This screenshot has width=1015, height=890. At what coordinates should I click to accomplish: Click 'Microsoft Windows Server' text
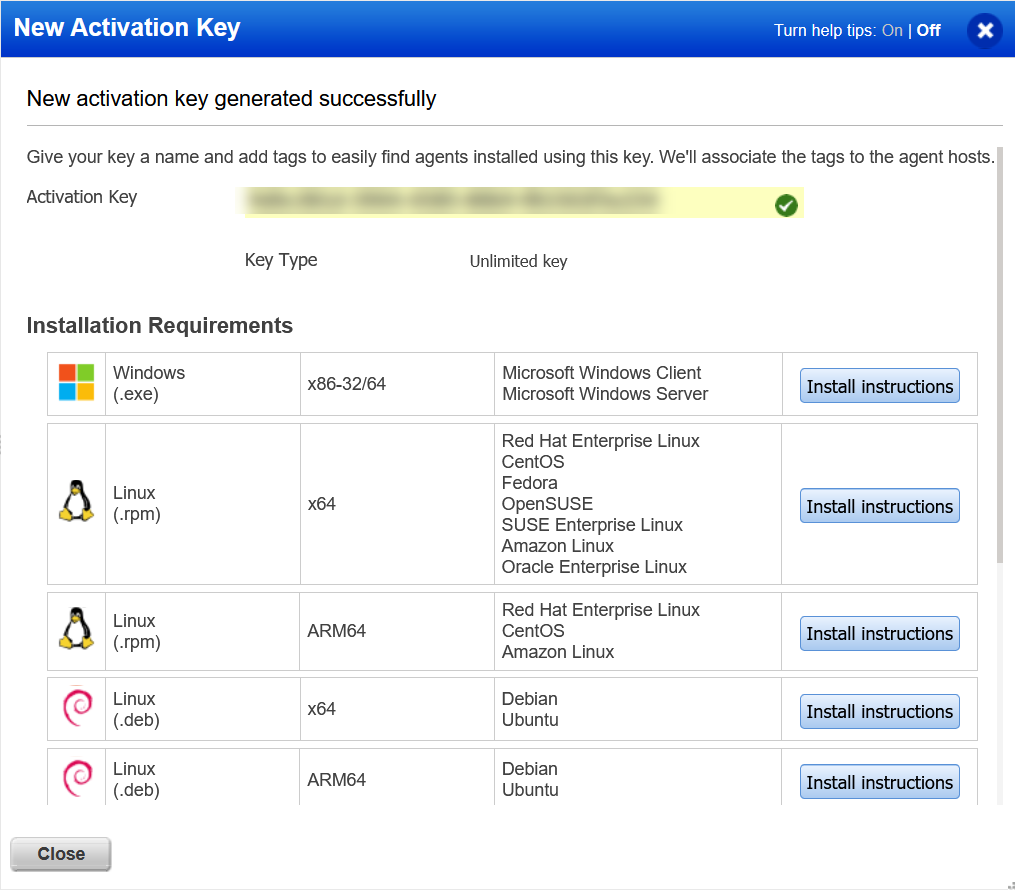(x=605, y=394)
